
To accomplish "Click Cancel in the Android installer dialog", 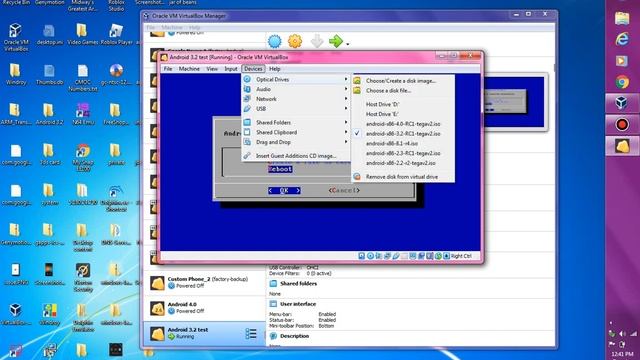I will pyautogui.click(x=344, y=191).
